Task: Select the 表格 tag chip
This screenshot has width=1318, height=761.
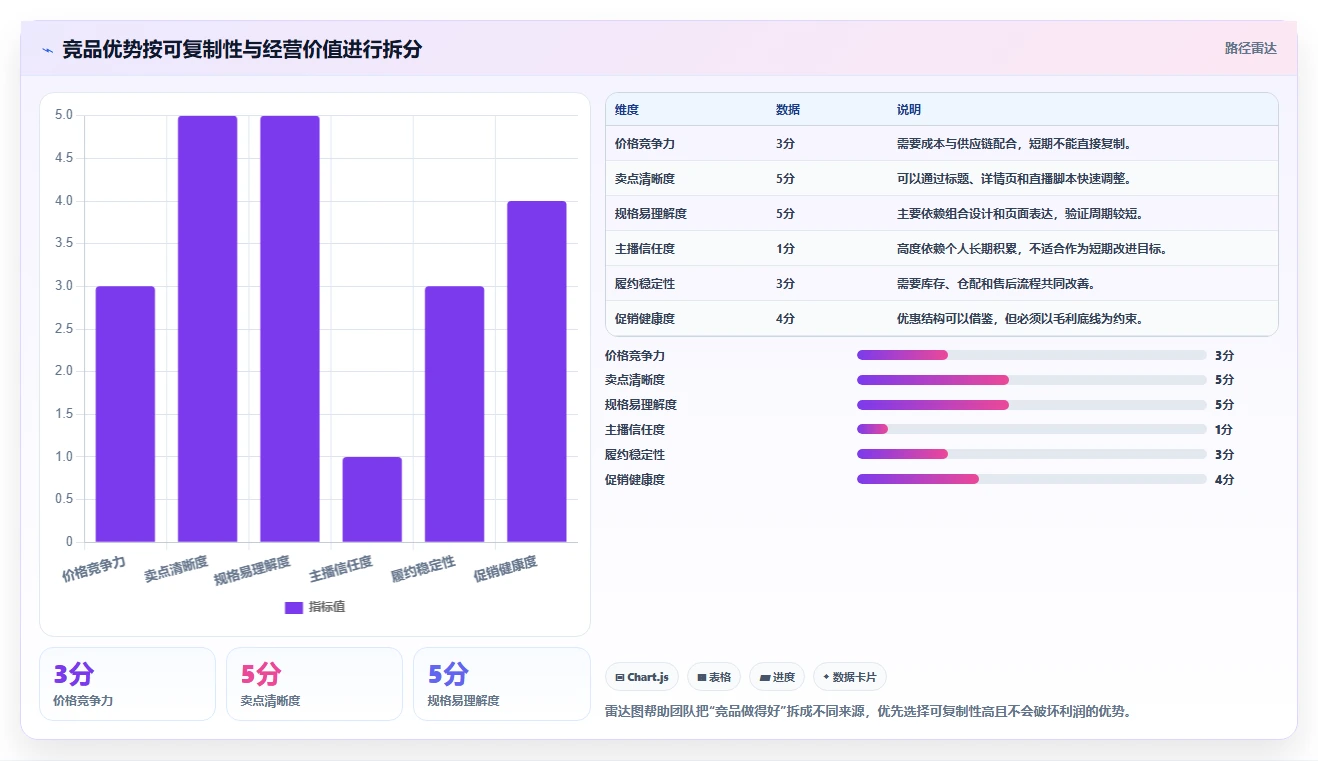Action: (x=714, y=677)
